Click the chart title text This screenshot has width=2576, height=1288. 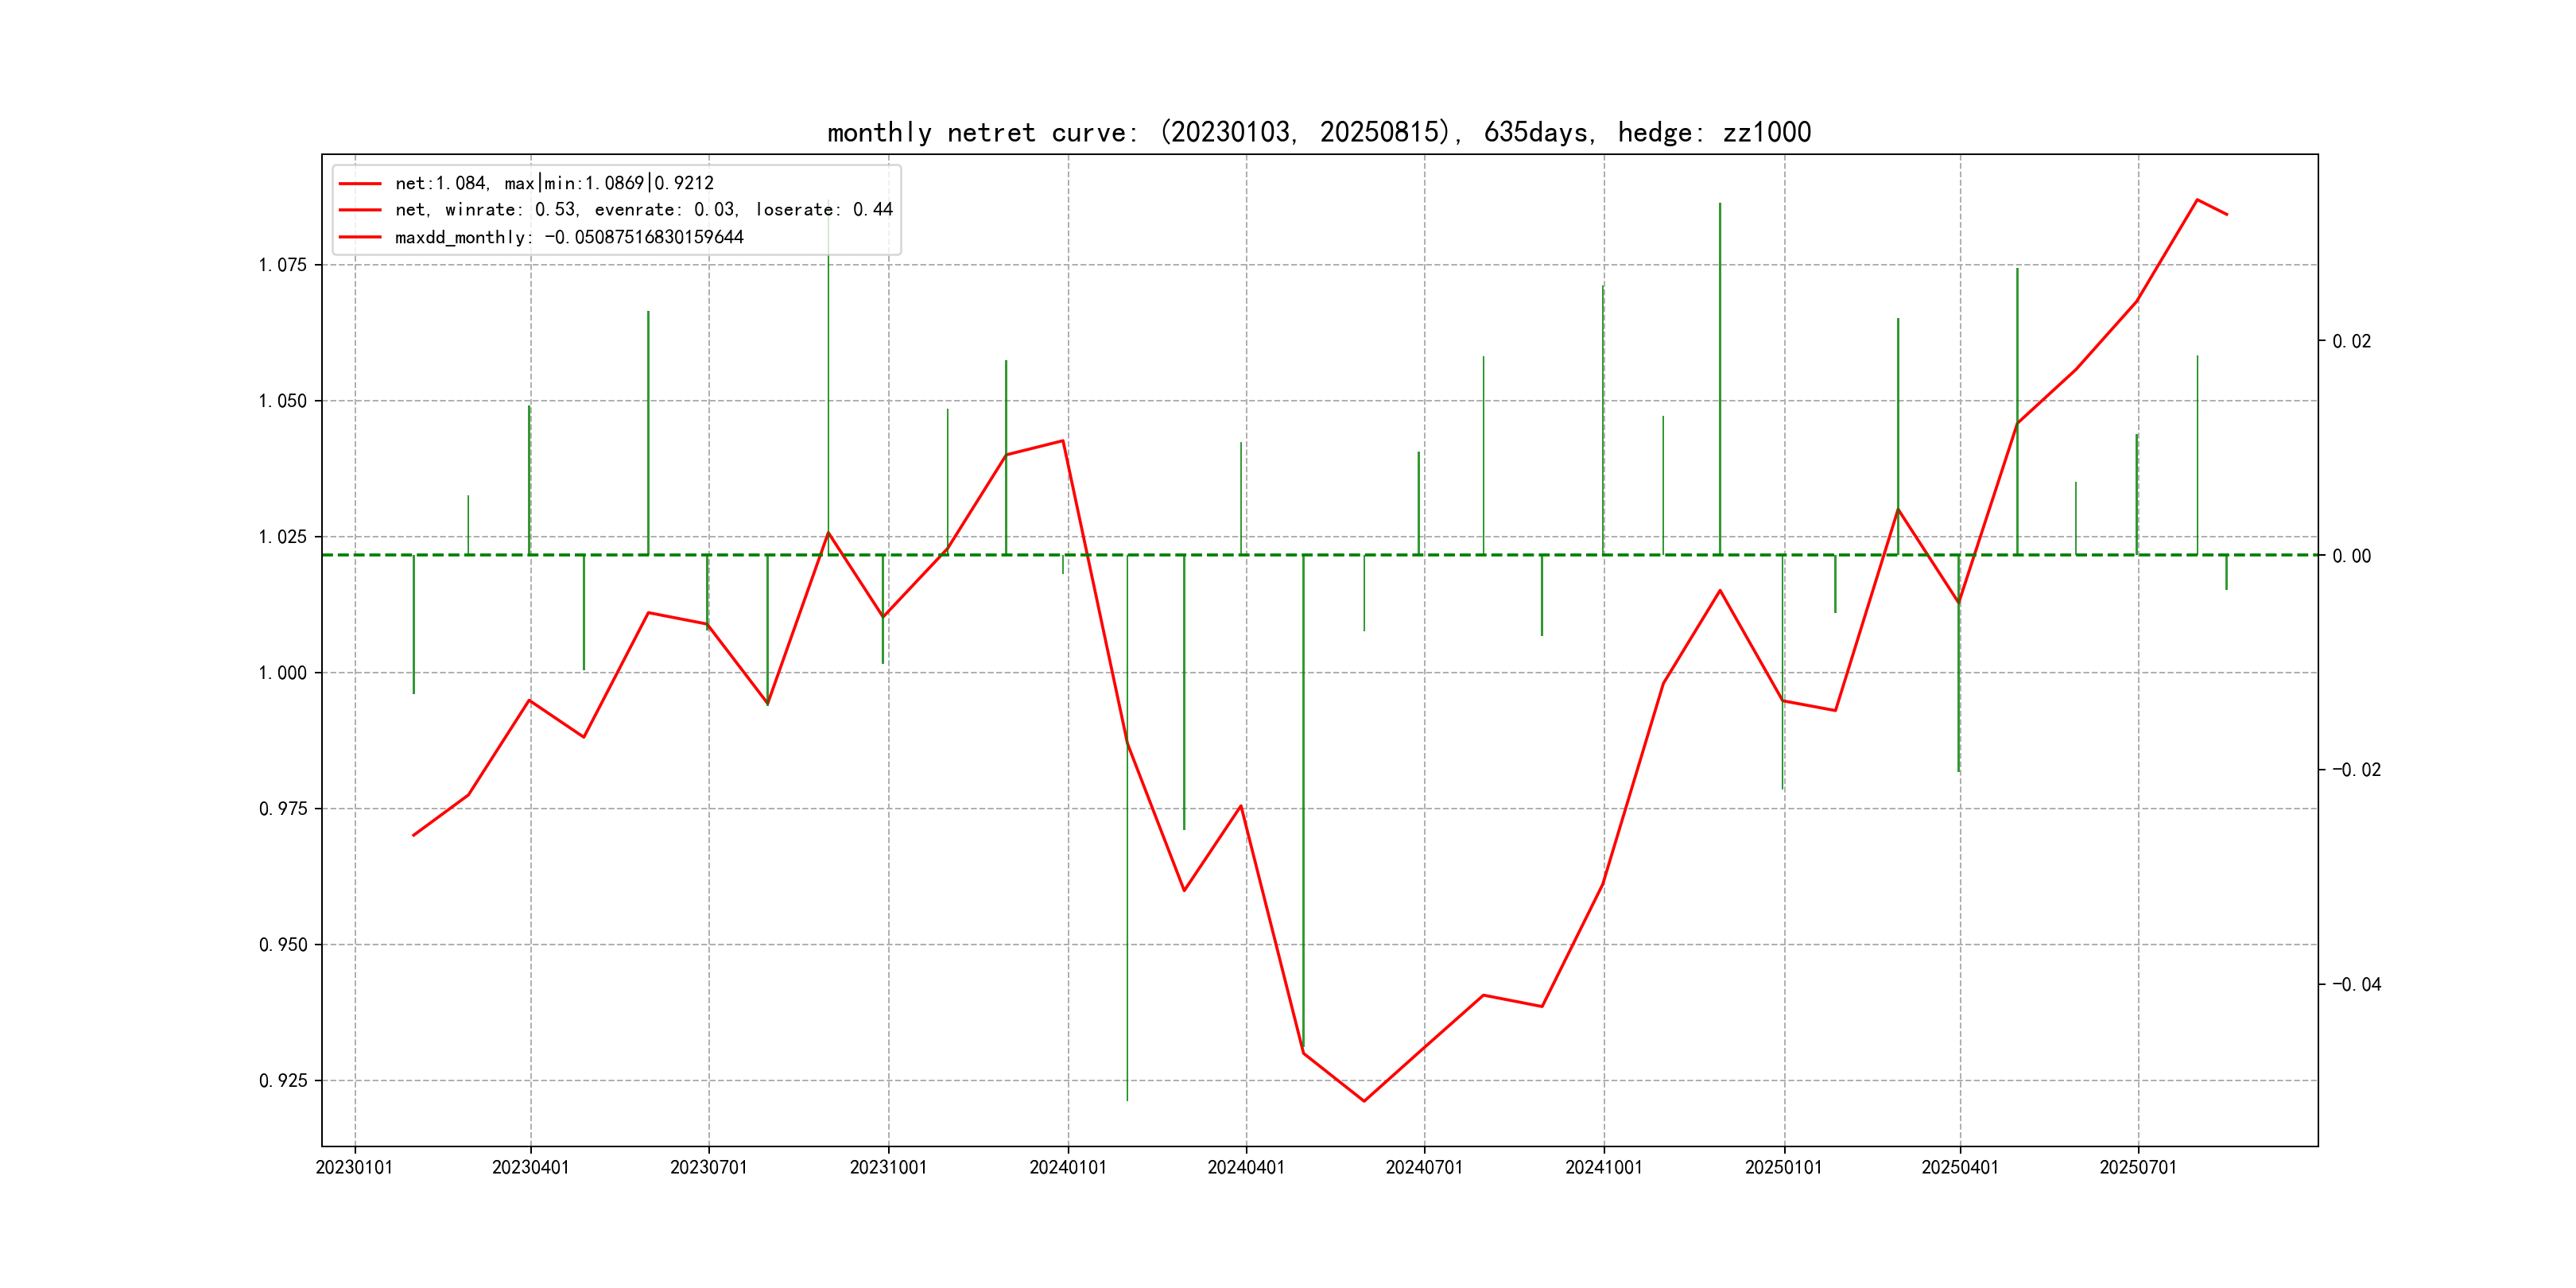pyautogui.click(x=1318, y=132)
